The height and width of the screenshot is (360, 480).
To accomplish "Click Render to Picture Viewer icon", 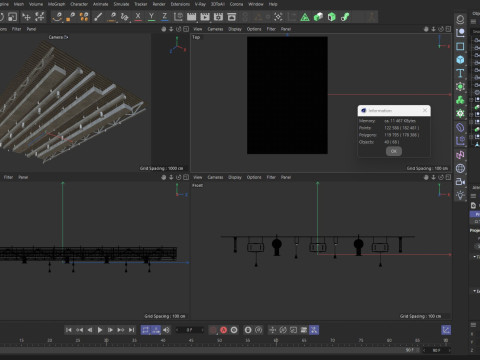I will (205, 17).
